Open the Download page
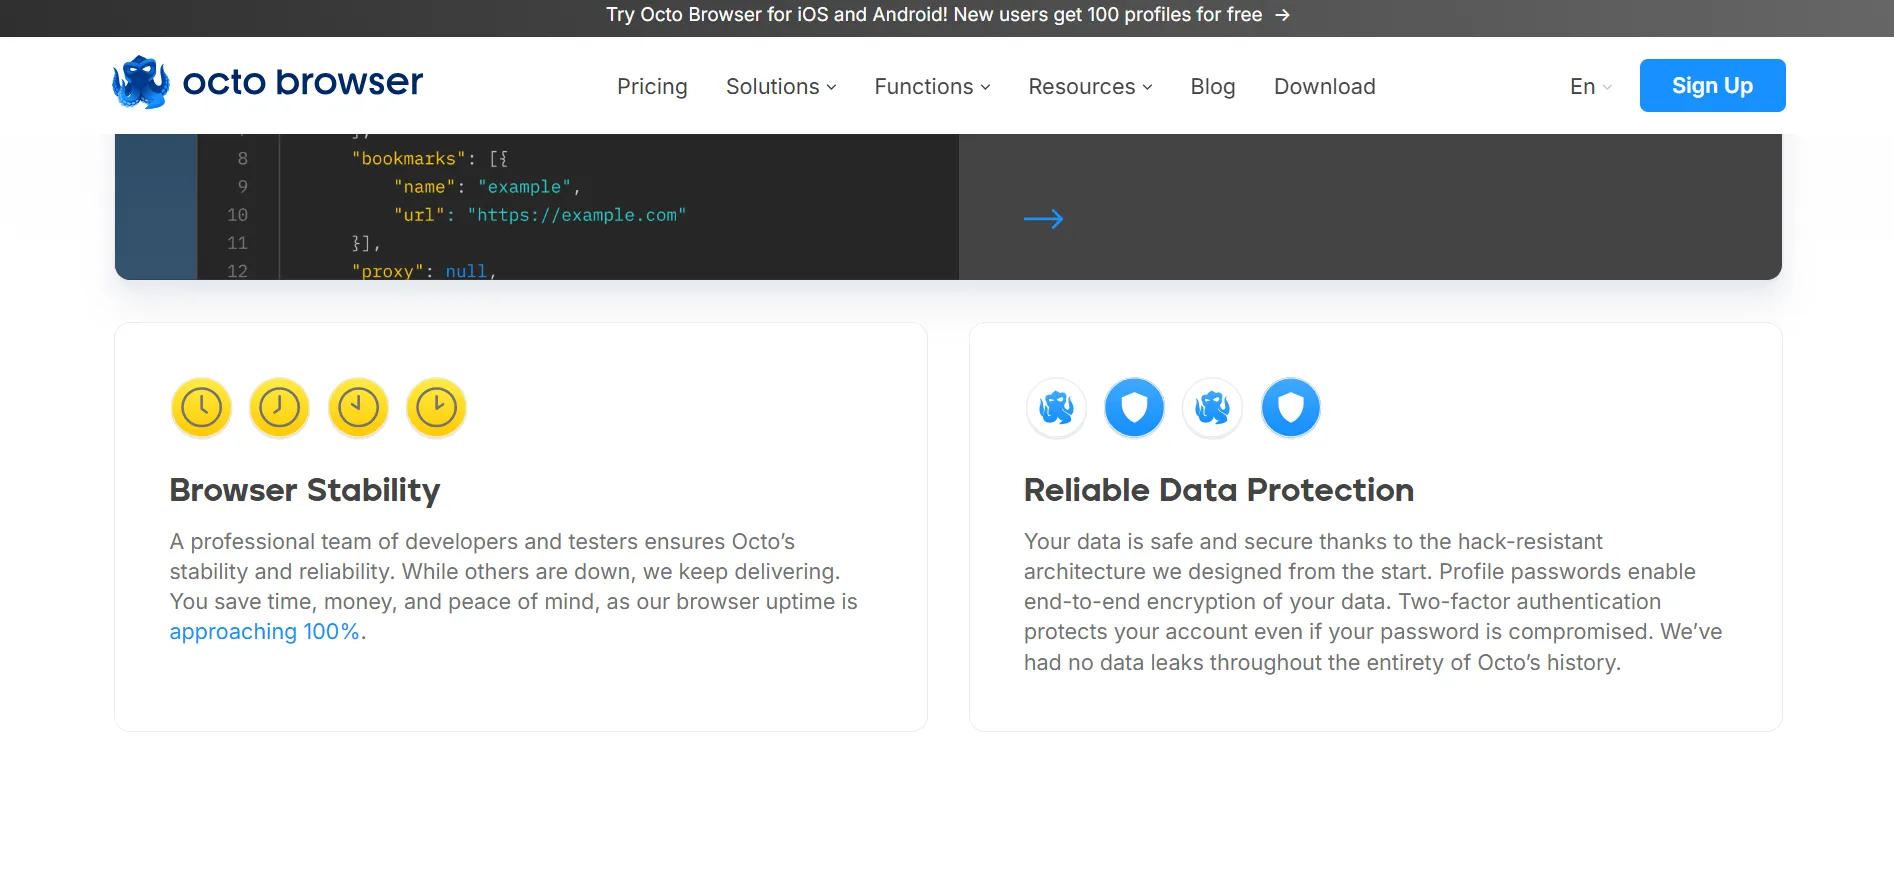1894x871 pixels. [x=1325, y=87]
